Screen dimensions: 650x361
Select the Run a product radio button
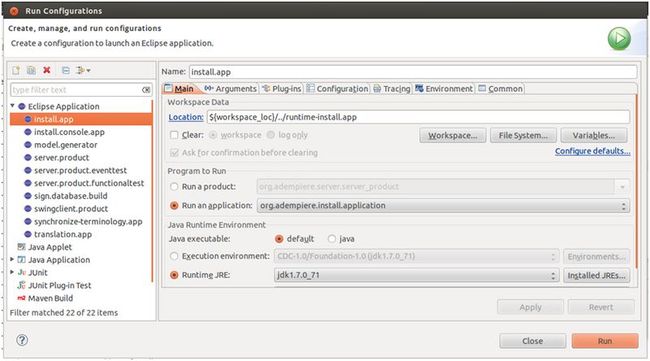point(174,187)
